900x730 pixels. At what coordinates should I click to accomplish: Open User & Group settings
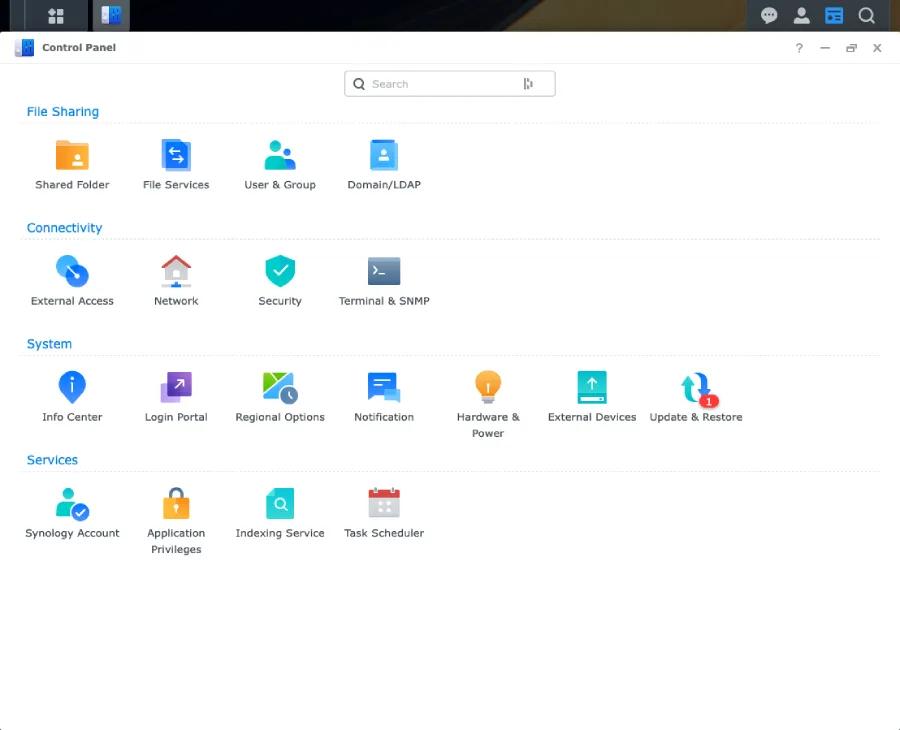(280, 165)
